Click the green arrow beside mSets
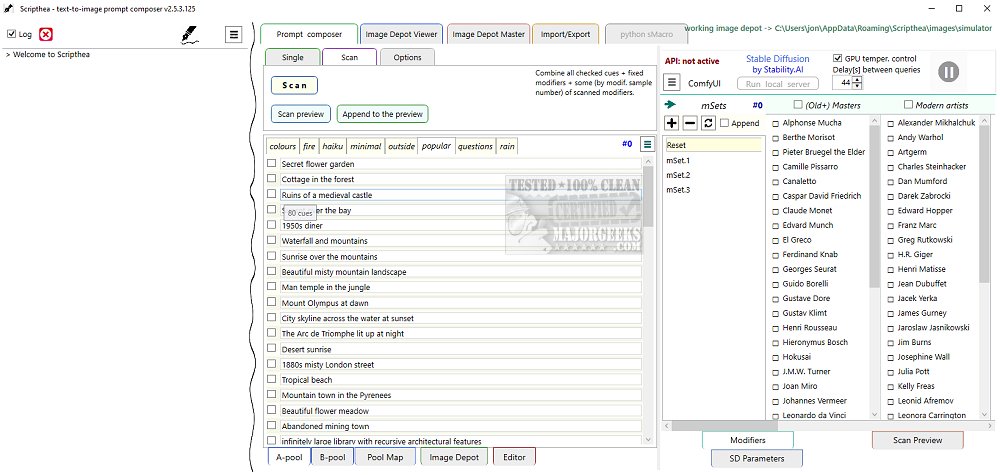 click(x=670, y=105)
